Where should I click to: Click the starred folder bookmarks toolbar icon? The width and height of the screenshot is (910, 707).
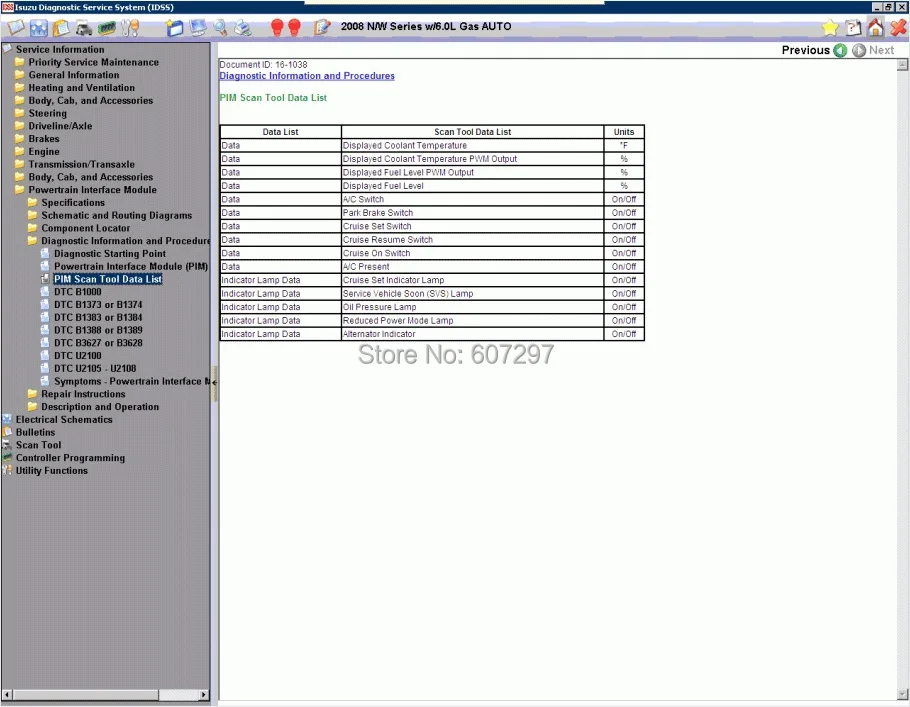click(174, 27)
